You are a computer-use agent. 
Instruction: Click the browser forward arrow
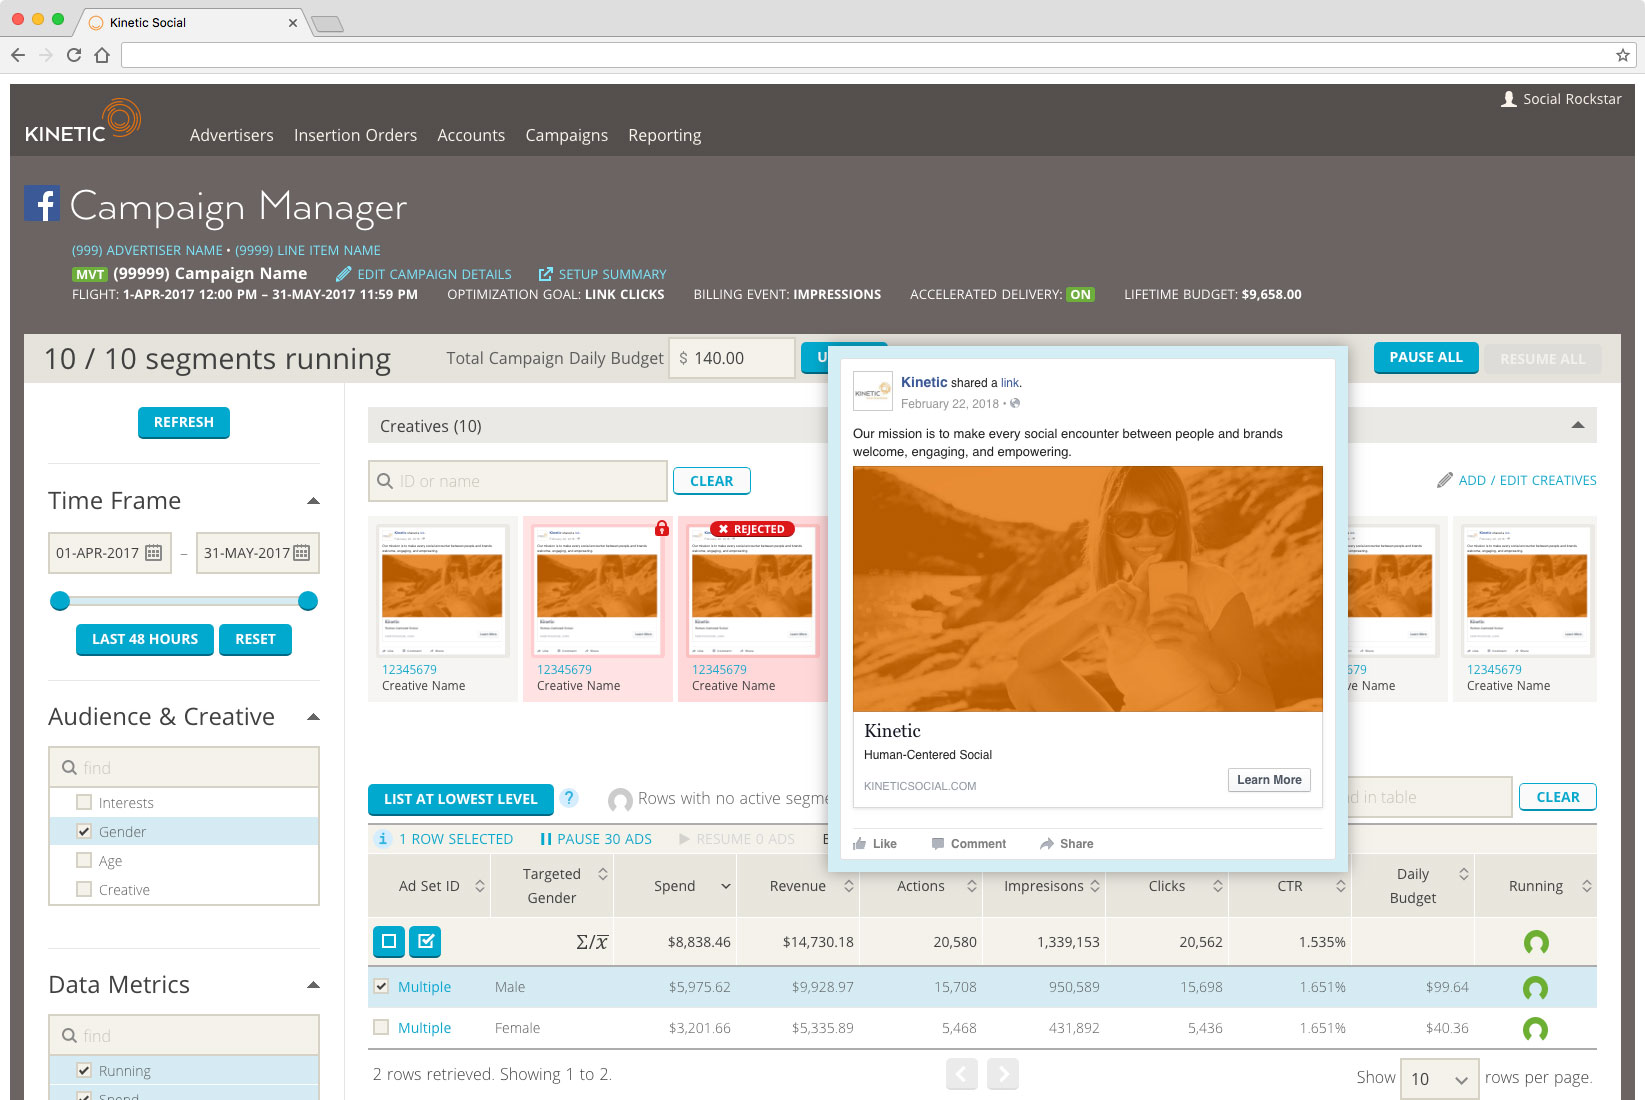click(46, 55)
